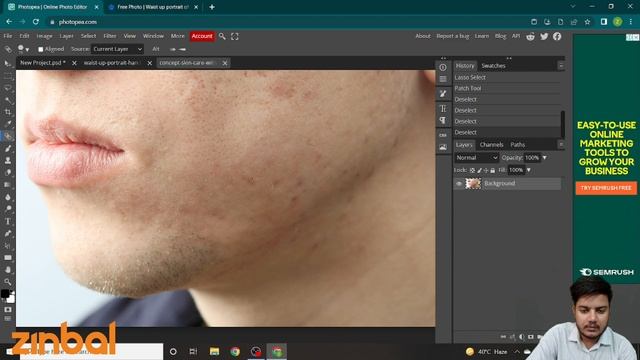Click the Opacity 100% value field
The width and height of the screenshot is (640, 360).
(x=532, y=158)
